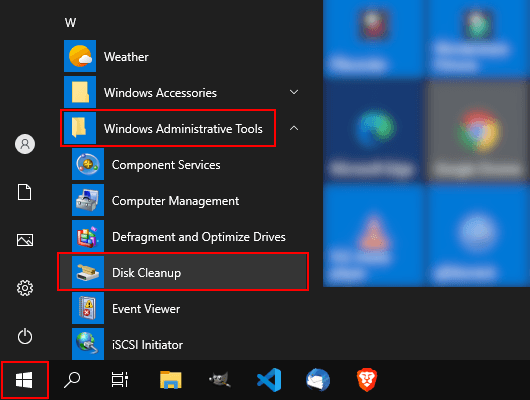Open Documents from the Start sidebar
Screen dimensions: 530x400
(x=25, y=192)
